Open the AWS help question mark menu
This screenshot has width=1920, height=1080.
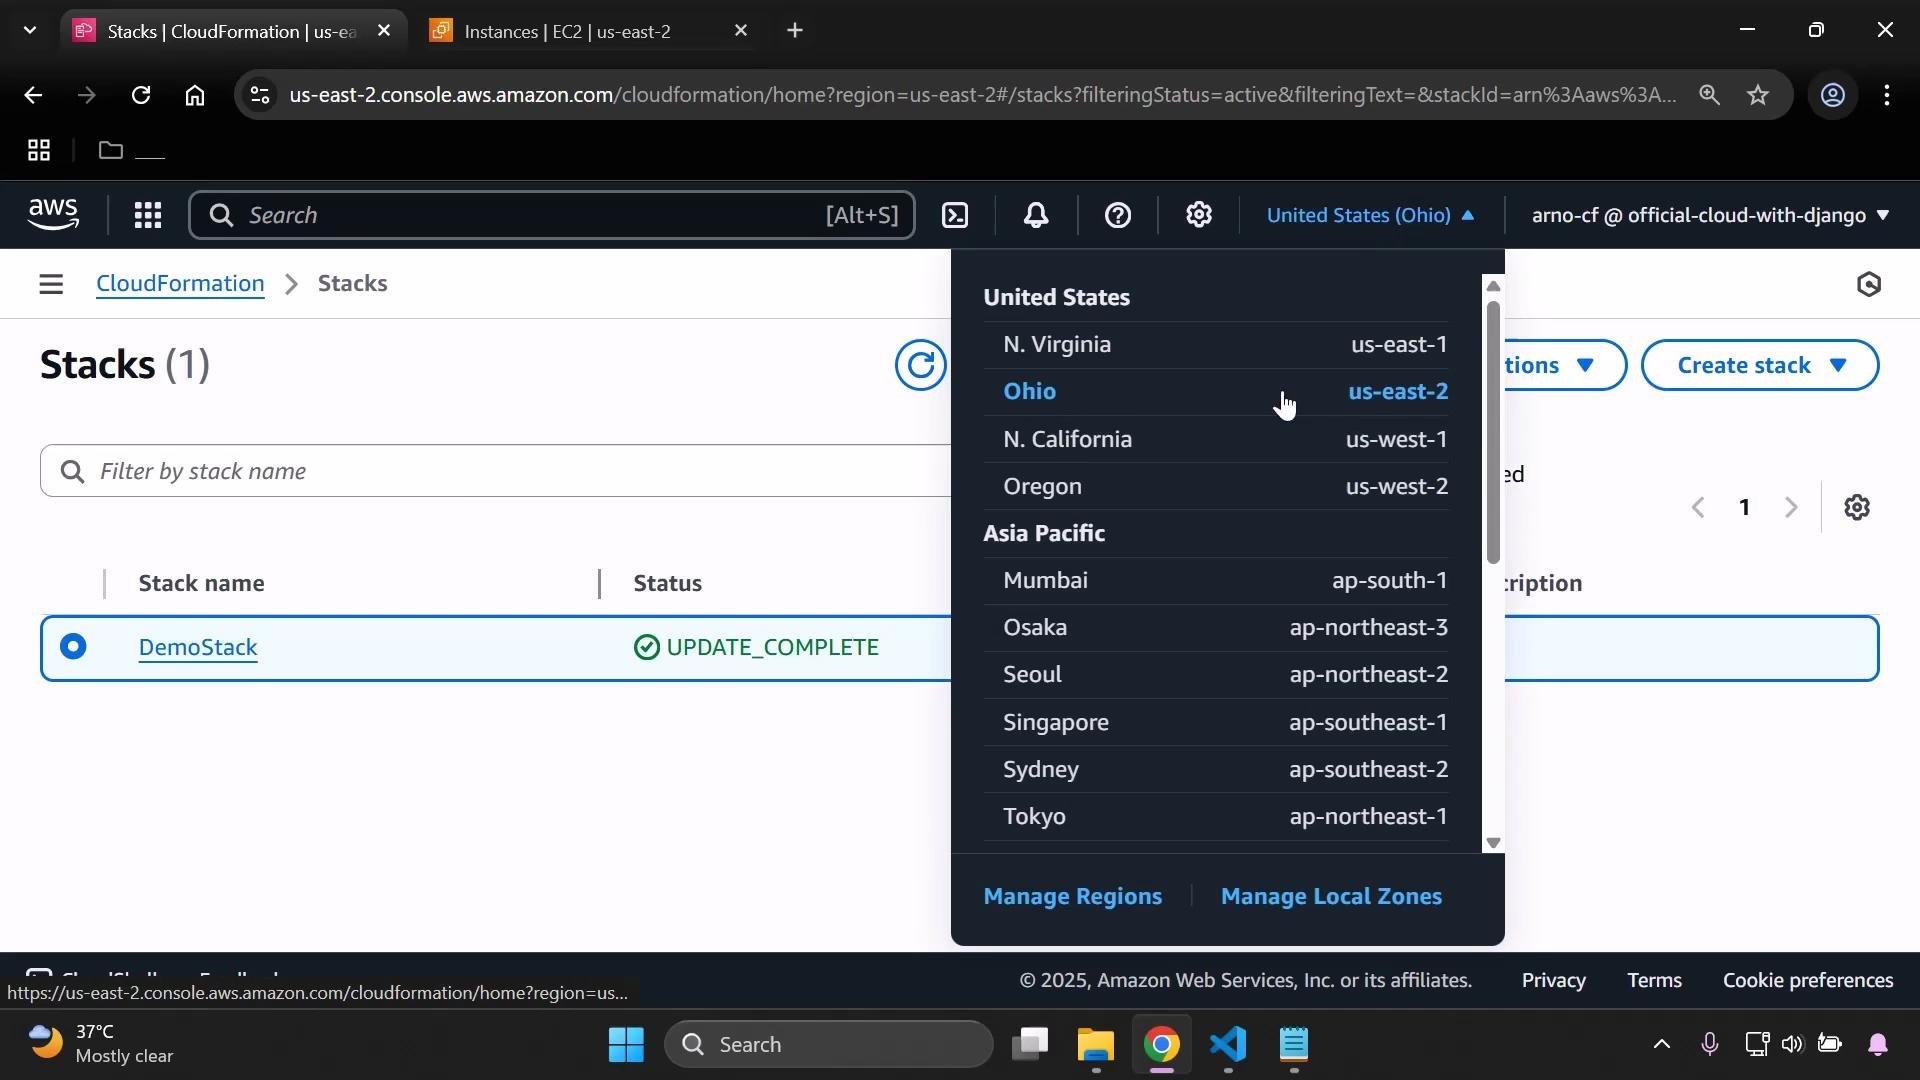tap(1118, 215)
